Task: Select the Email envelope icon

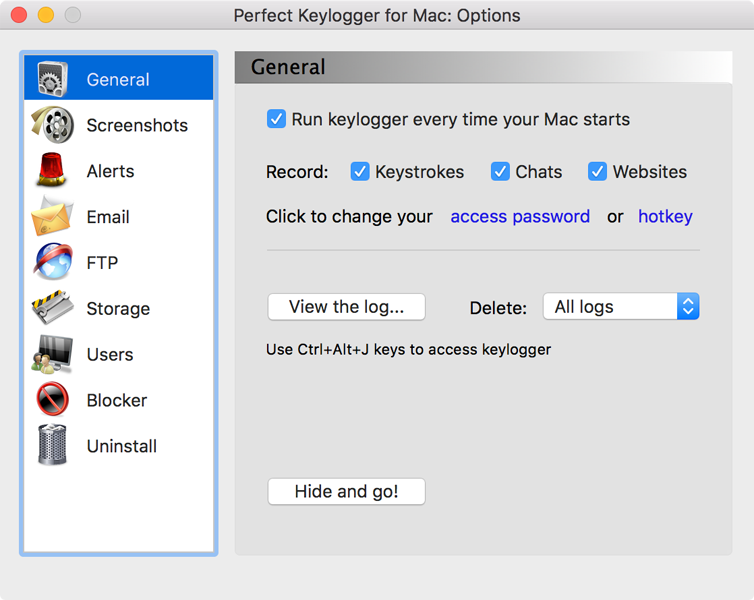Action: click(x=52, y=217)
